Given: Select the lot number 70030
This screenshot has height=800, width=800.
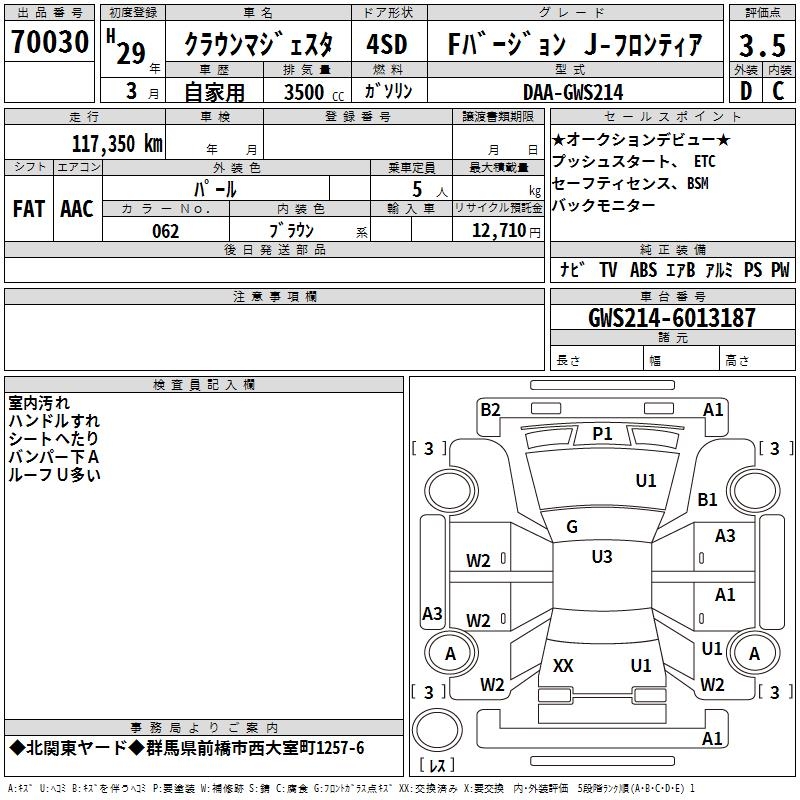Looking at the screenshot, I should coord(49,42).
